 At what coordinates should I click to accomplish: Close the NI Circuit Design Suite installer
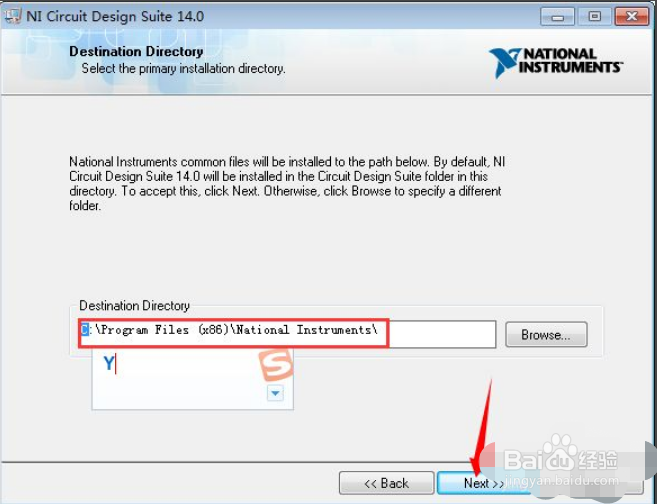tap(631, 16)
